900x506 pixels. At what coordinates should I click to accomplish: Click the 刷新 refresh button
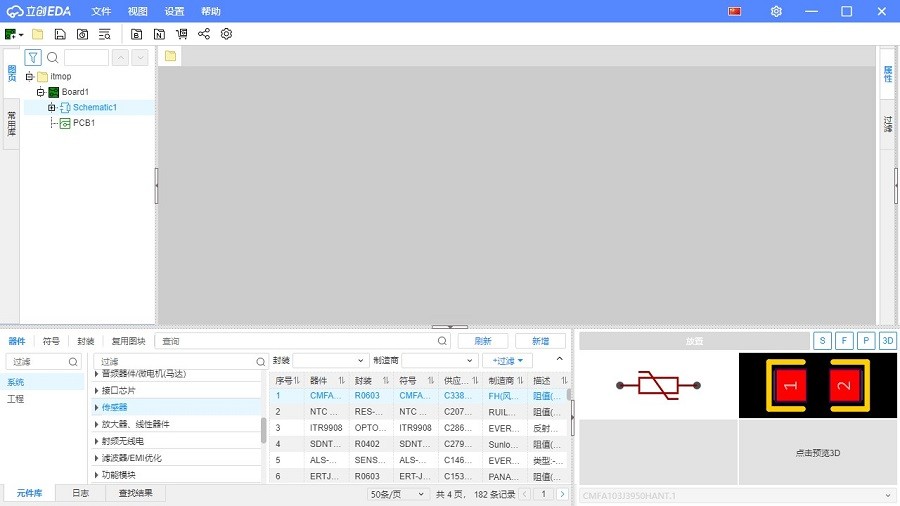point(482,341)
